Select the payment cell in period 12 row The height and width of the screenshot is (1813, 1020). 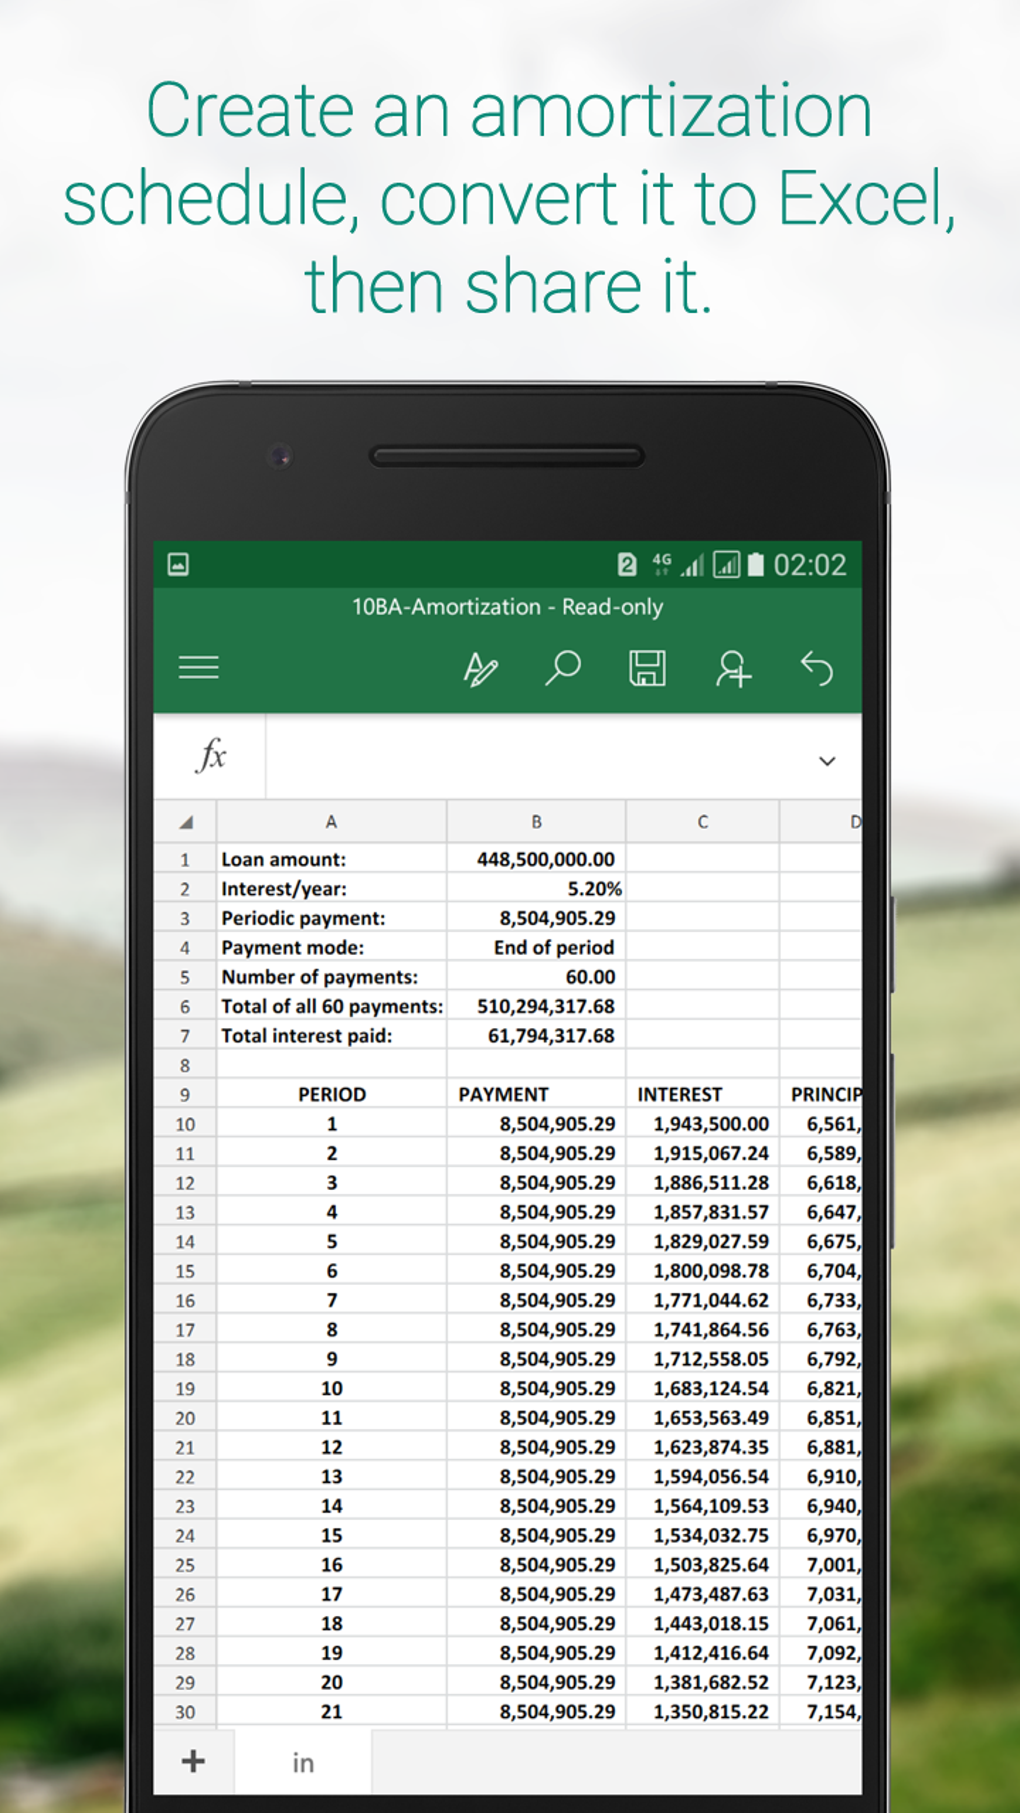coord(536,1447)
